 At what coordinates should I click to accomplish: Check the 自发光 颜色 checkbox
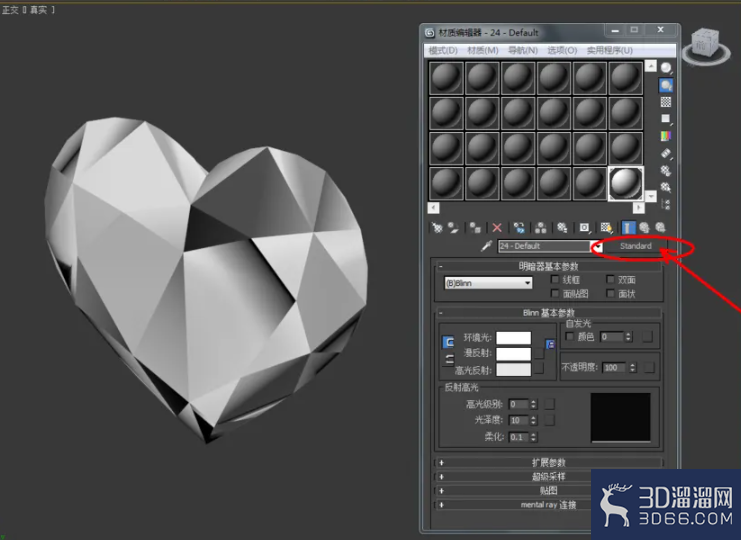[569, 336]
